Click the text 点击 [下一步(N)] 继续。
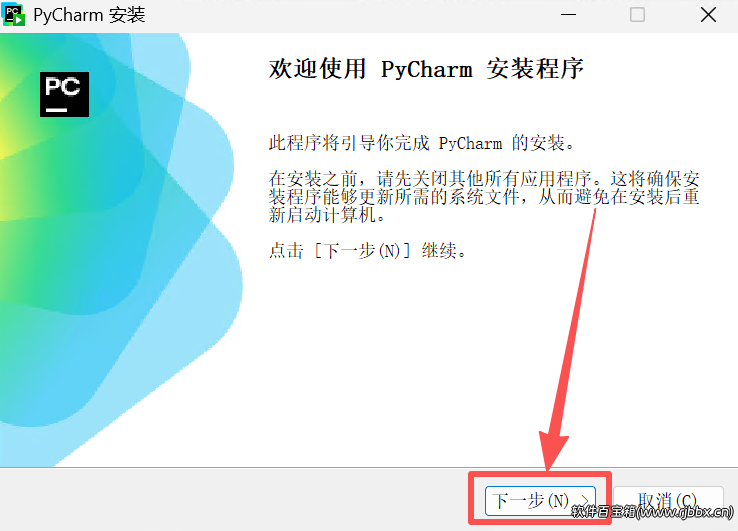738x531 pixels. pyautogui.click(x=368, y=250)
